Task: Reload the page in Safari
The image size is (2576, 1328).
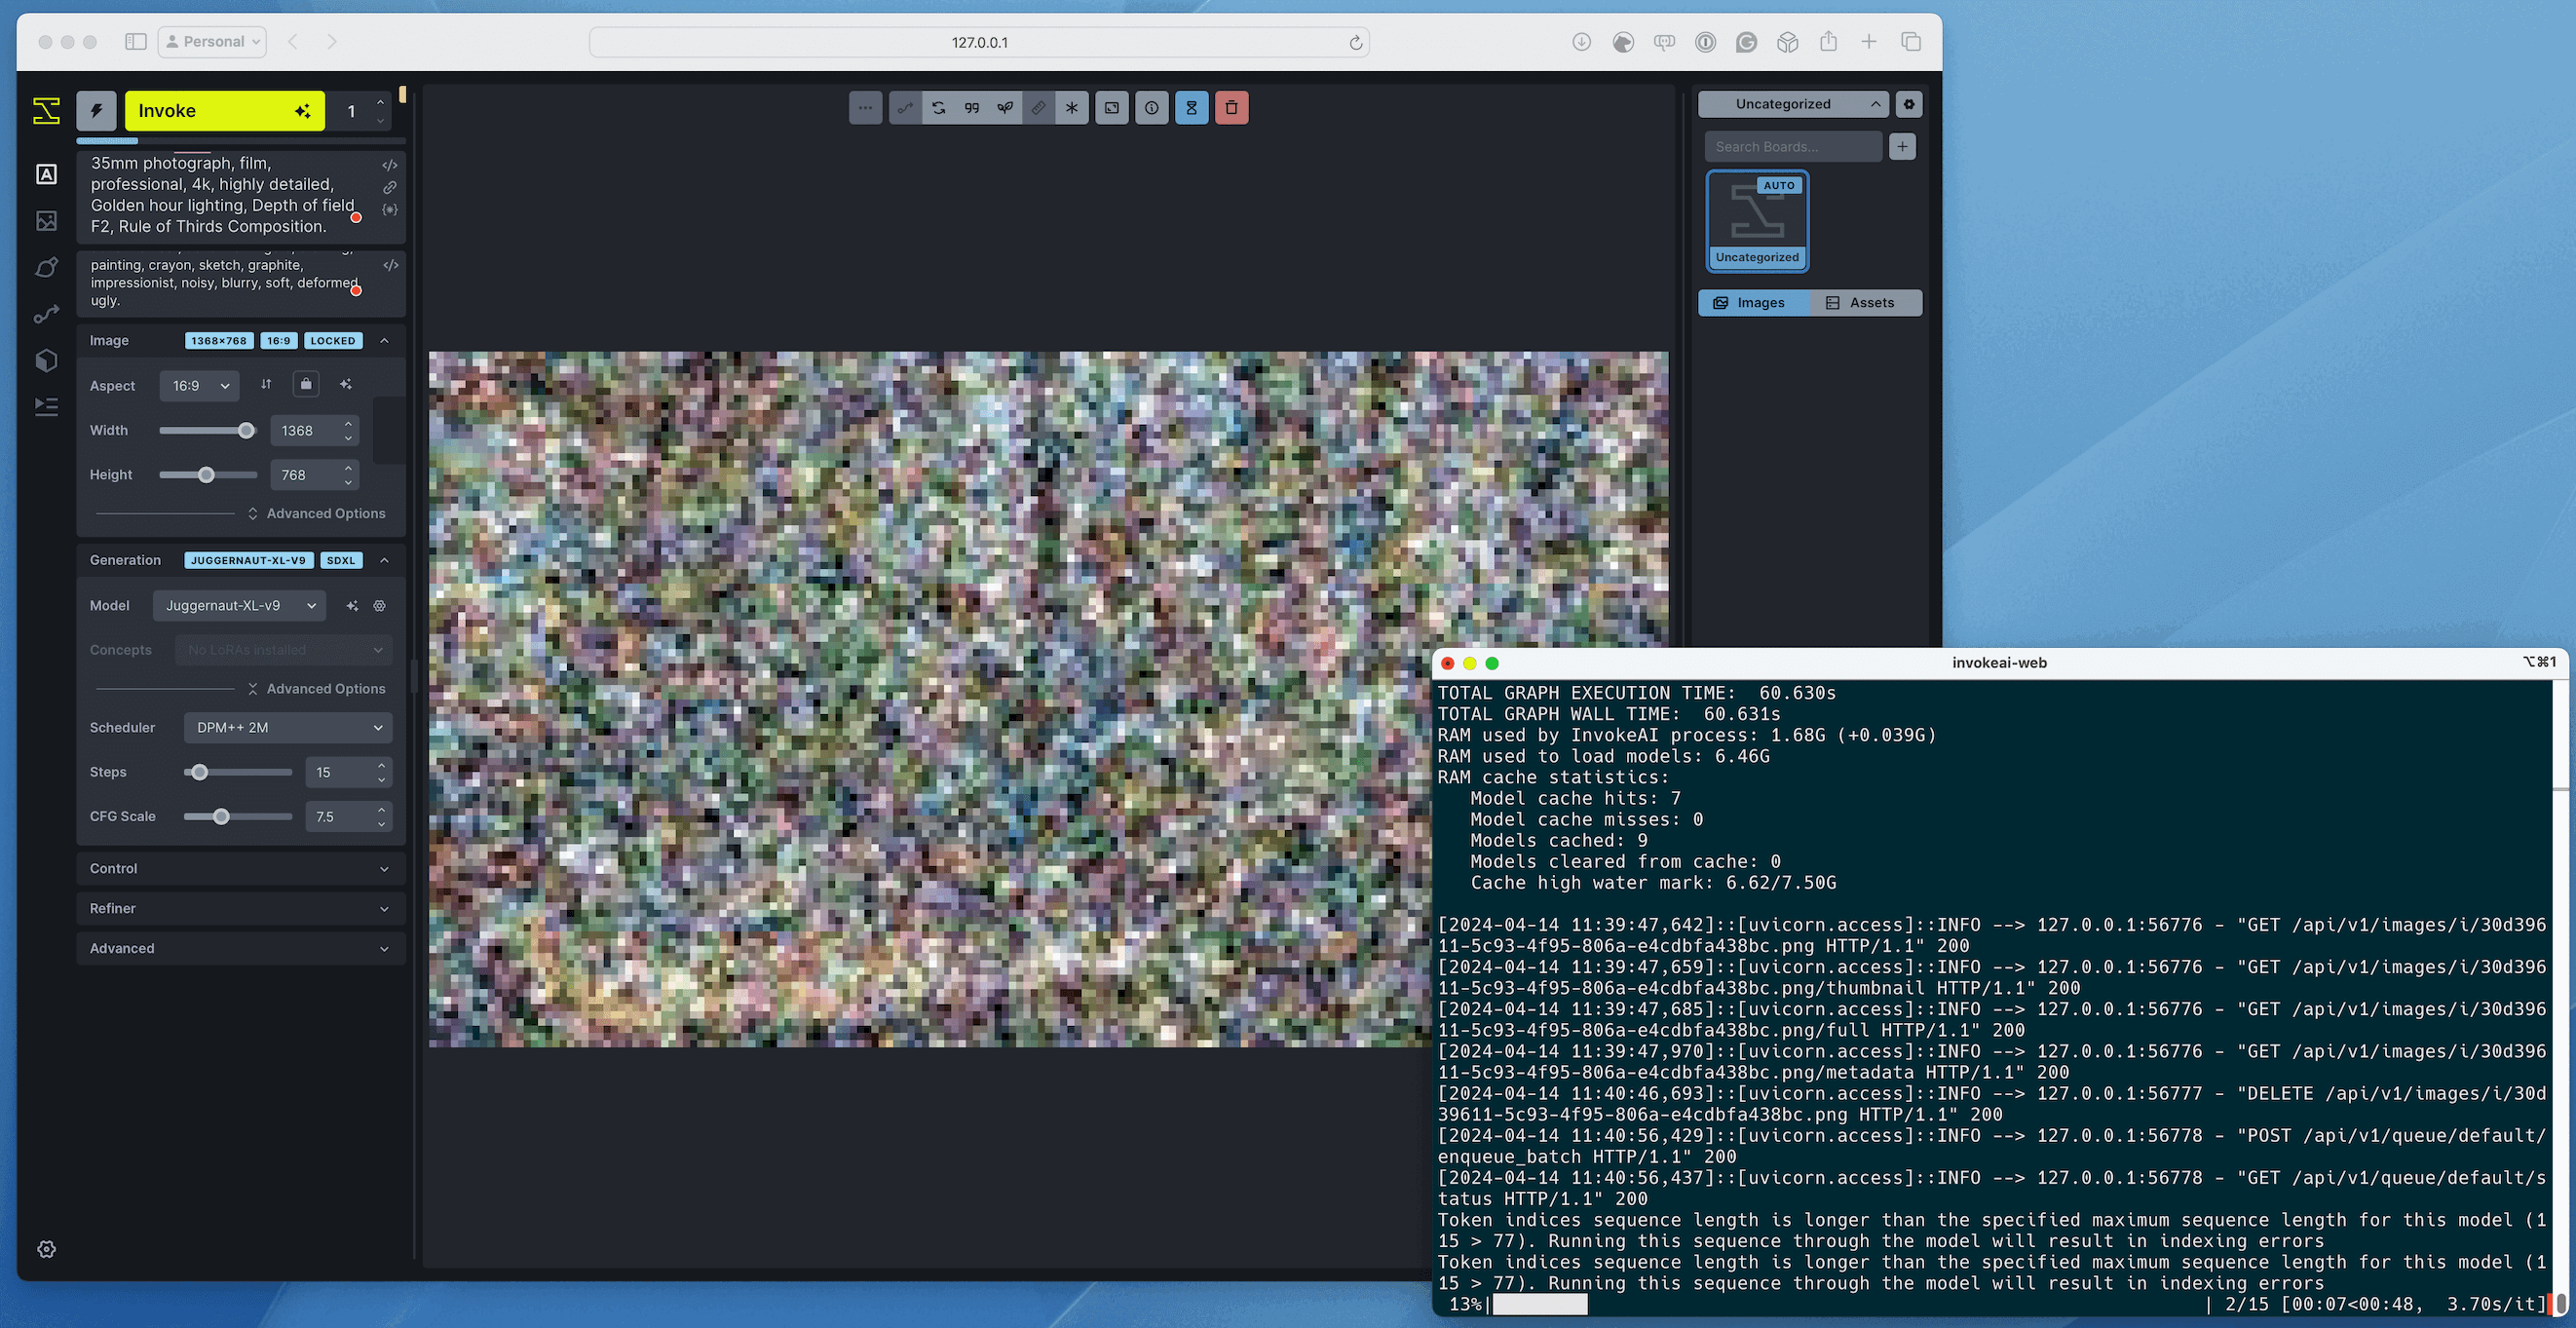Action: [x=1355, y=42]
